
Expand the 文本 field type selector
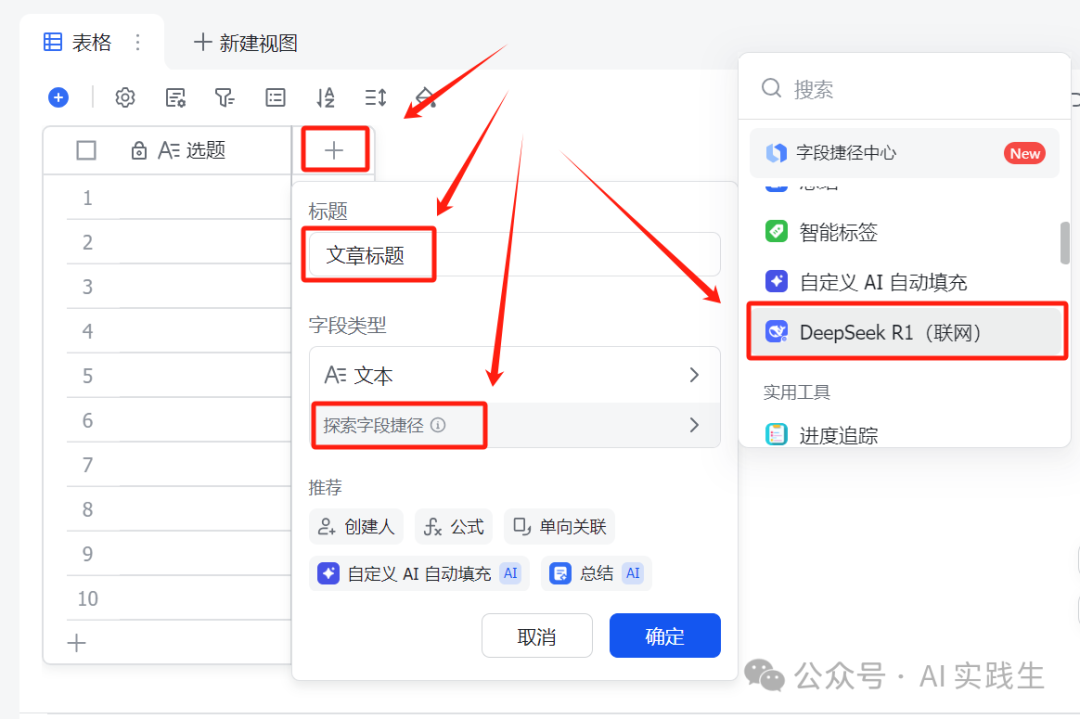point(515,375)
